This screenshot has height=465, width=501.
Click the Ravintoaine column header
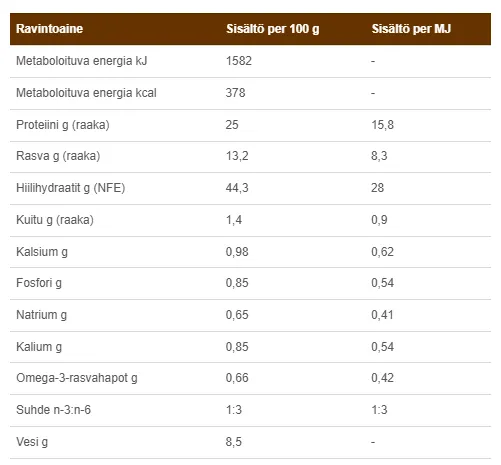click(49, 29)
